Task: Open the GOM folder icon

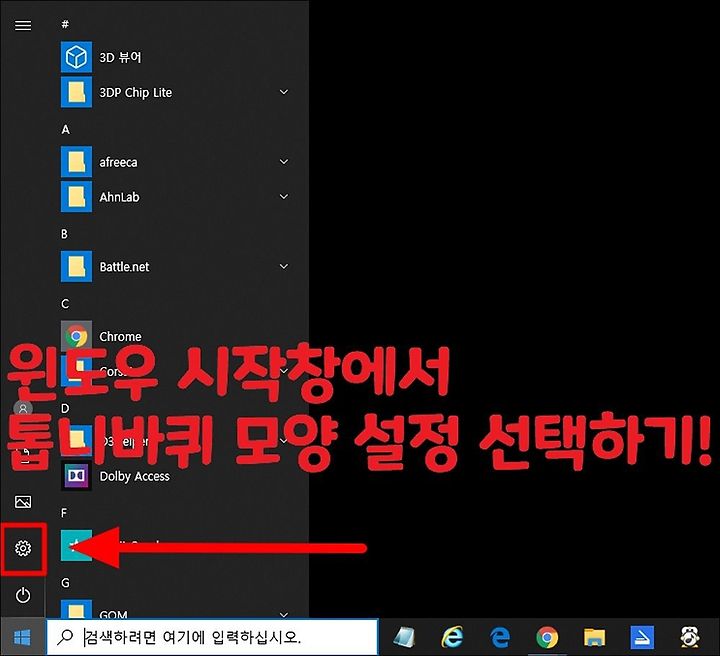Action: 76,609
